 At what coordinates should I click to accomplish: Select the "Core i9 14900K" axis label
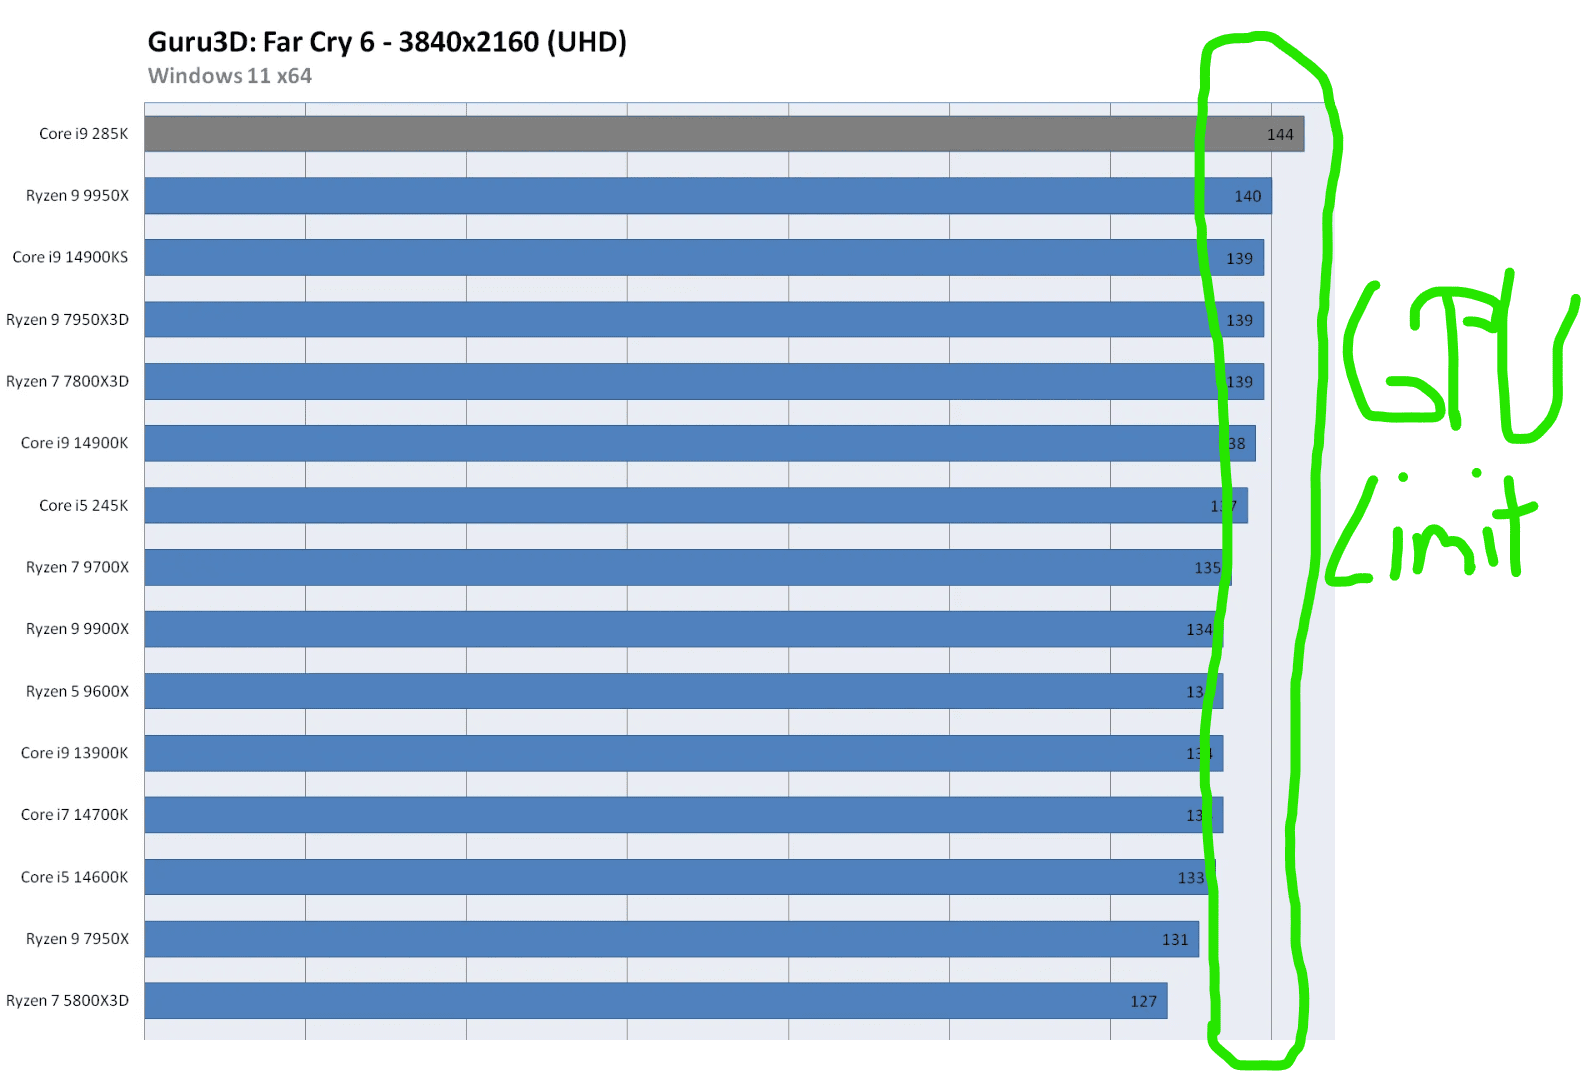click(75, 443)
